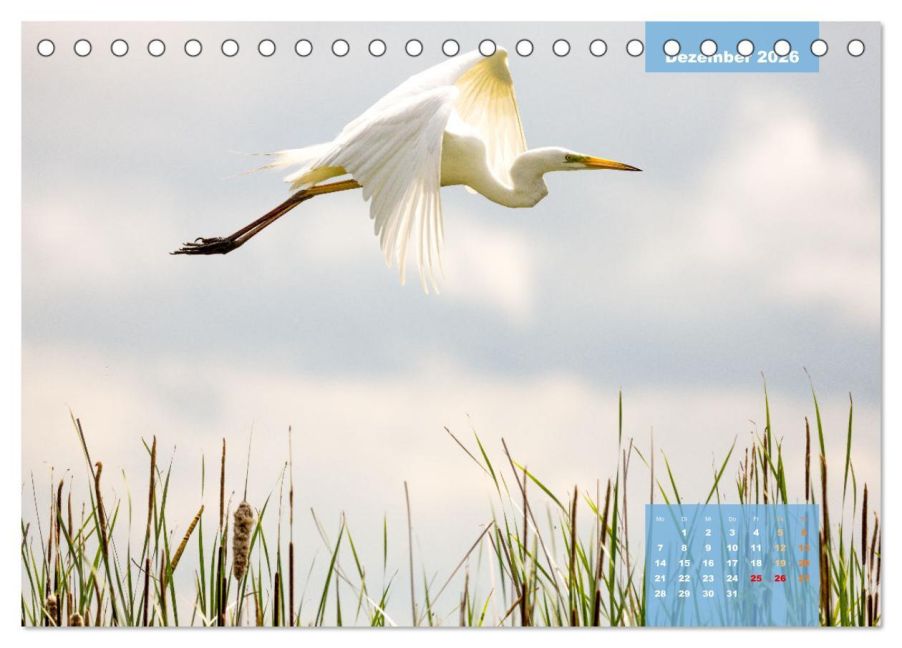
Task: Click the flying white egret in the photo
Action: click(x=406, y=170)
